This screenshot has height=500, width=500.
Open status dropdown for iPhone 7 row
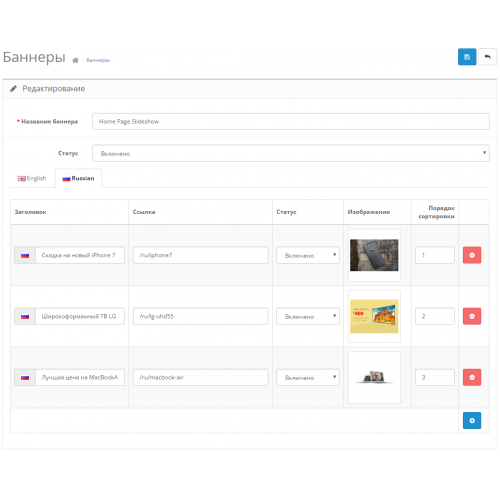click(308, 255)
